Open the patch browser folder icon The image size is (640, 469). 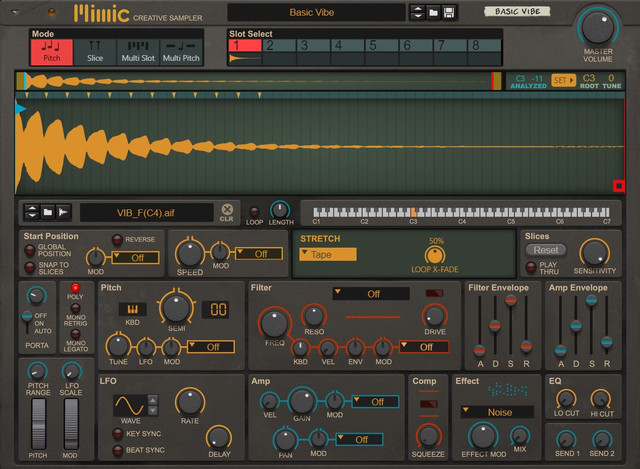pyautogui.click(x=433, y=13)
